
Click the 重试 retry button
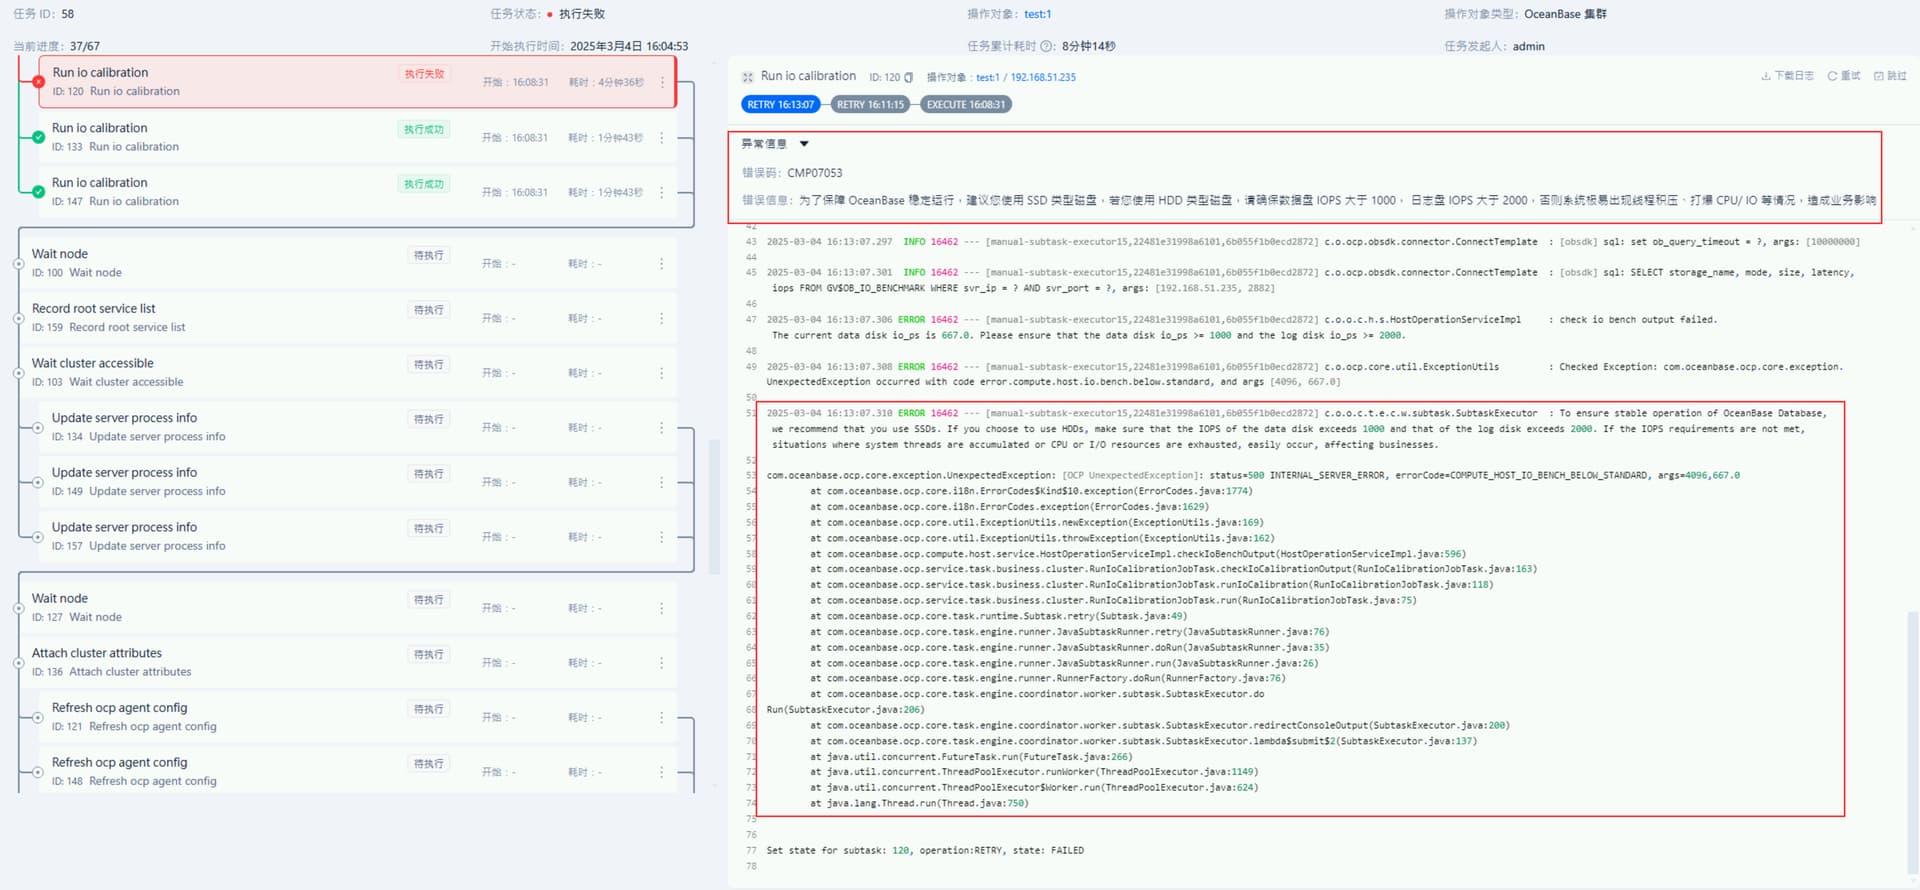click(x=1844, y=76)
